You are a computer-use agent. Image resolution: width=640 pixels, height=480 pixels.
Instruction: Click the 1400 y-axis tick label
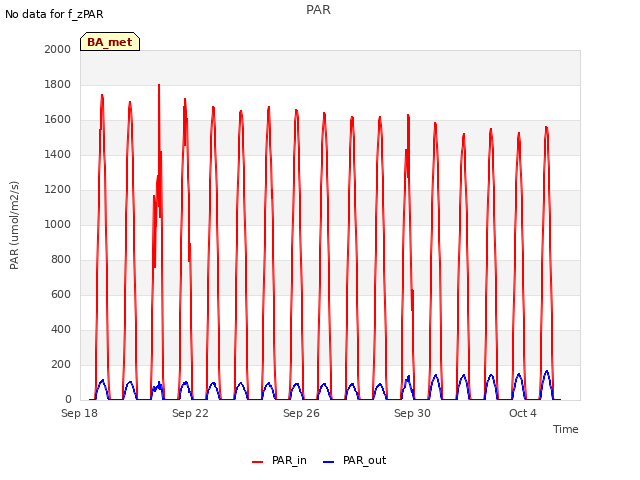click(x=58, y=154)
